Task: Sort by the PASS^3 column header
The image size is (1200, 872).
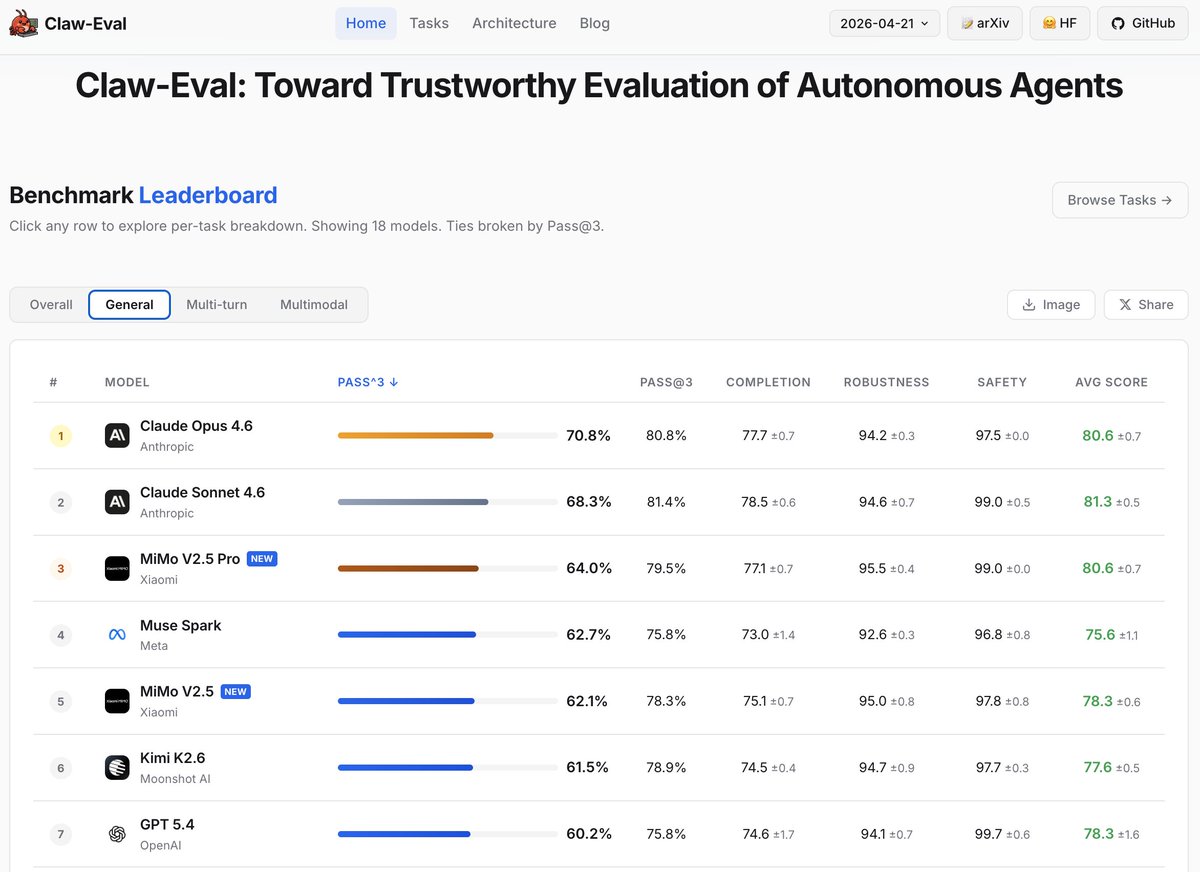Action: point(368,382)
